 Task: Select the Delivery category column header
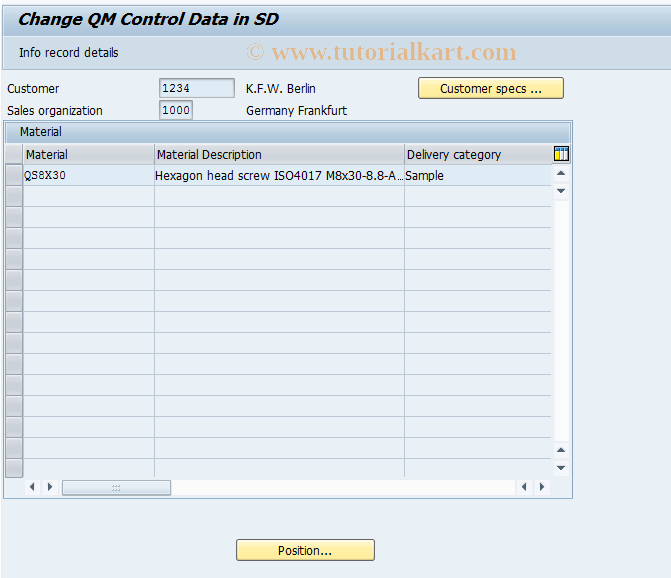478,154
